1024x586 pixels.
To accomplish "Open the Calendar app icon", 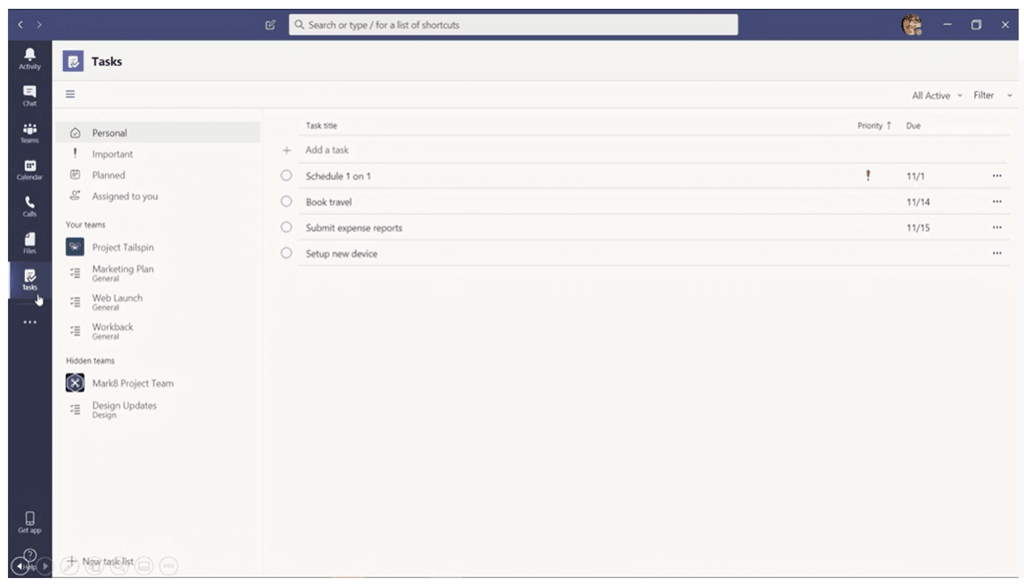I will point(30,169).
